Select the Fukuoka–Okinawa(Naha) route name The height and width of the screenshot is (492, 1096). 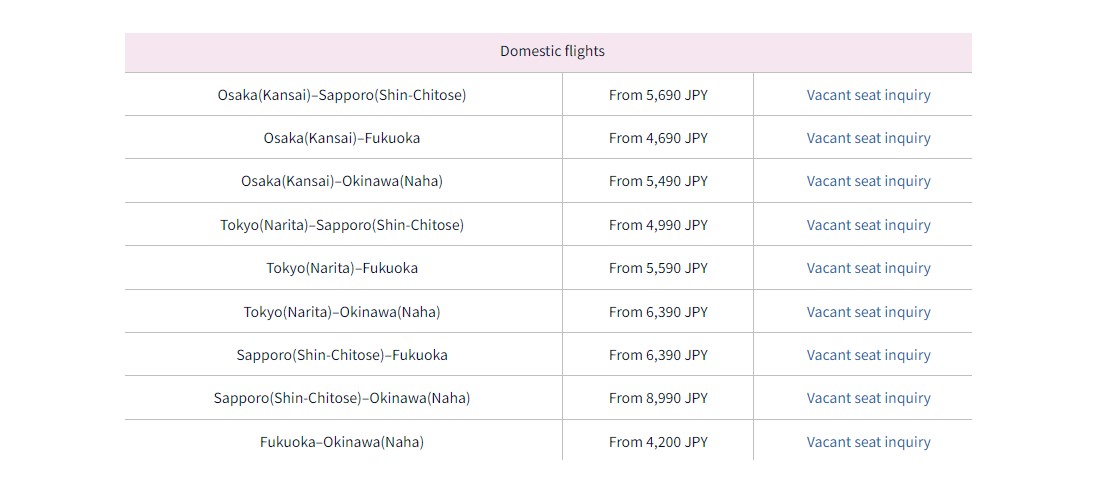(x=342, y=442)
